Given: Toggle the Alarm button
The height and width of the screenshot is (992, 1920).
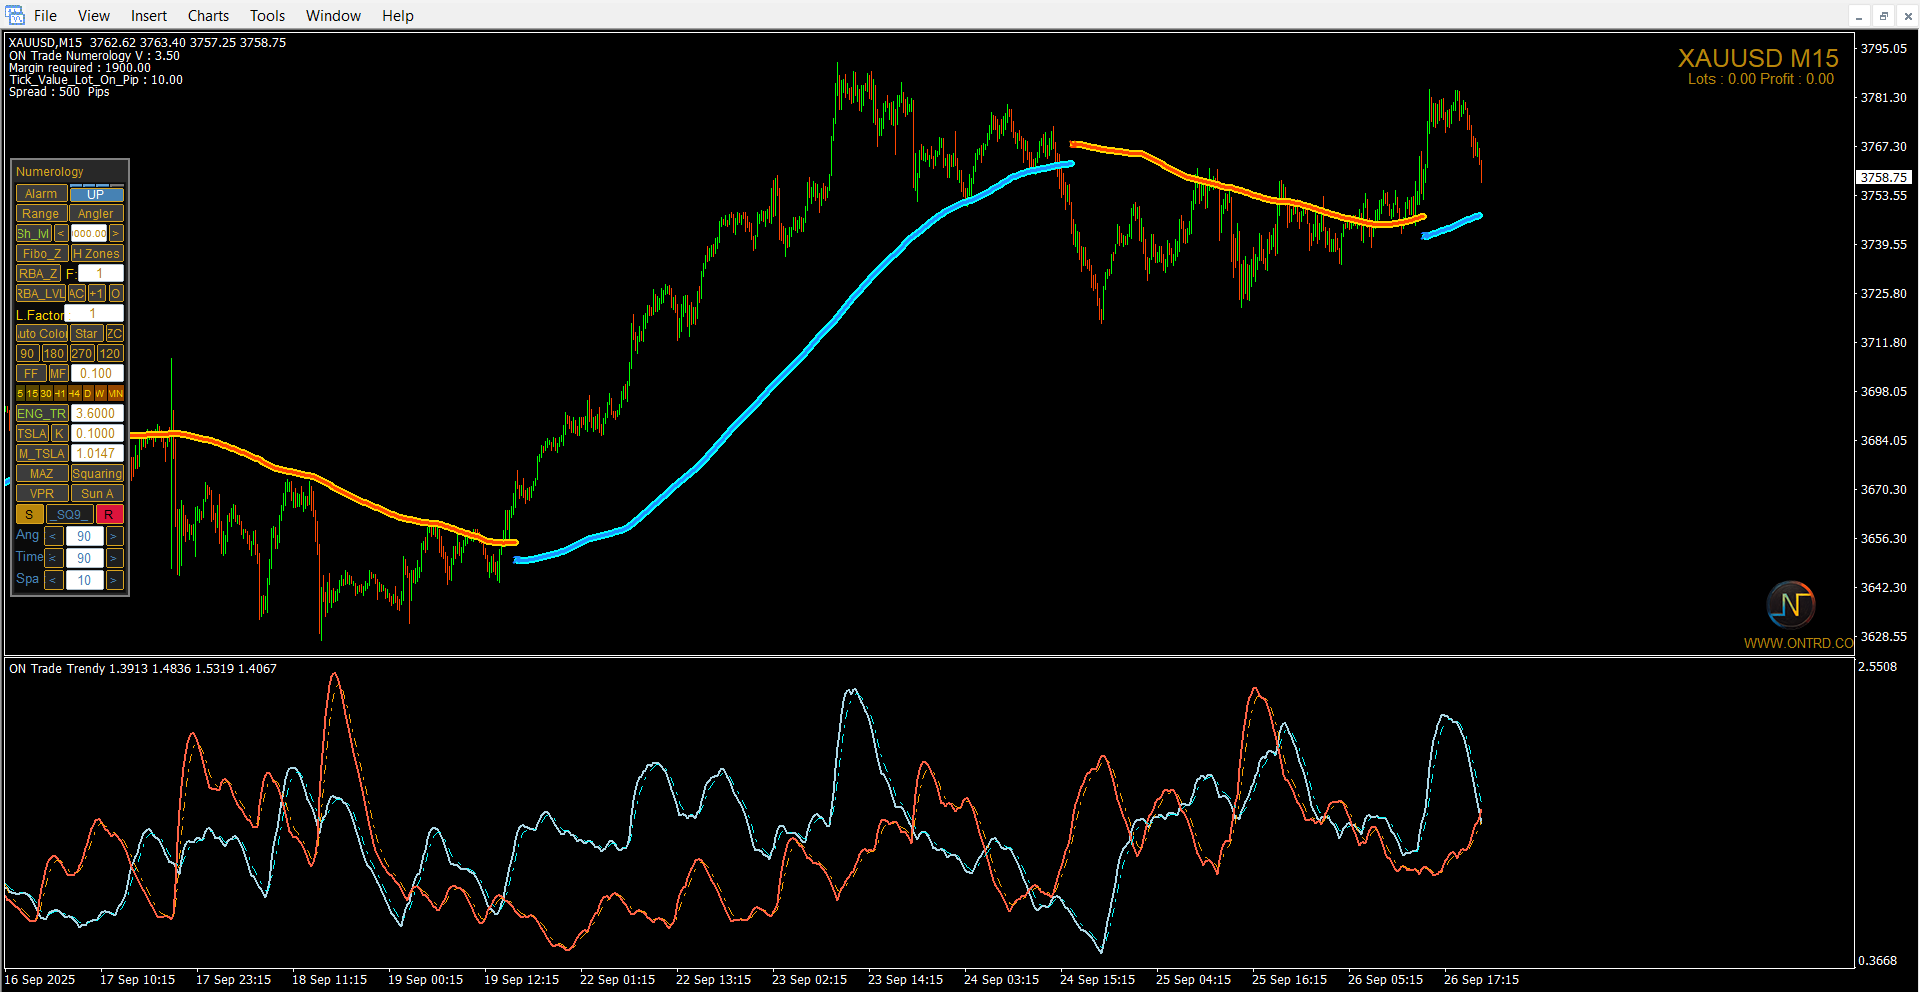Looking at the screenshot, I should pos(41,194).
